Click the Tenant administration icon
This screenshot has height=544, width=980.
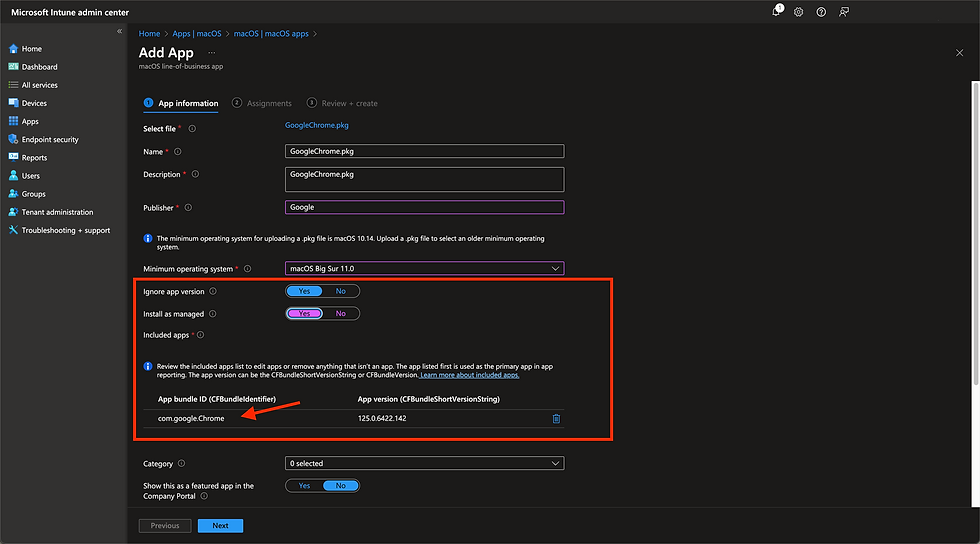(x=13, y=212)
